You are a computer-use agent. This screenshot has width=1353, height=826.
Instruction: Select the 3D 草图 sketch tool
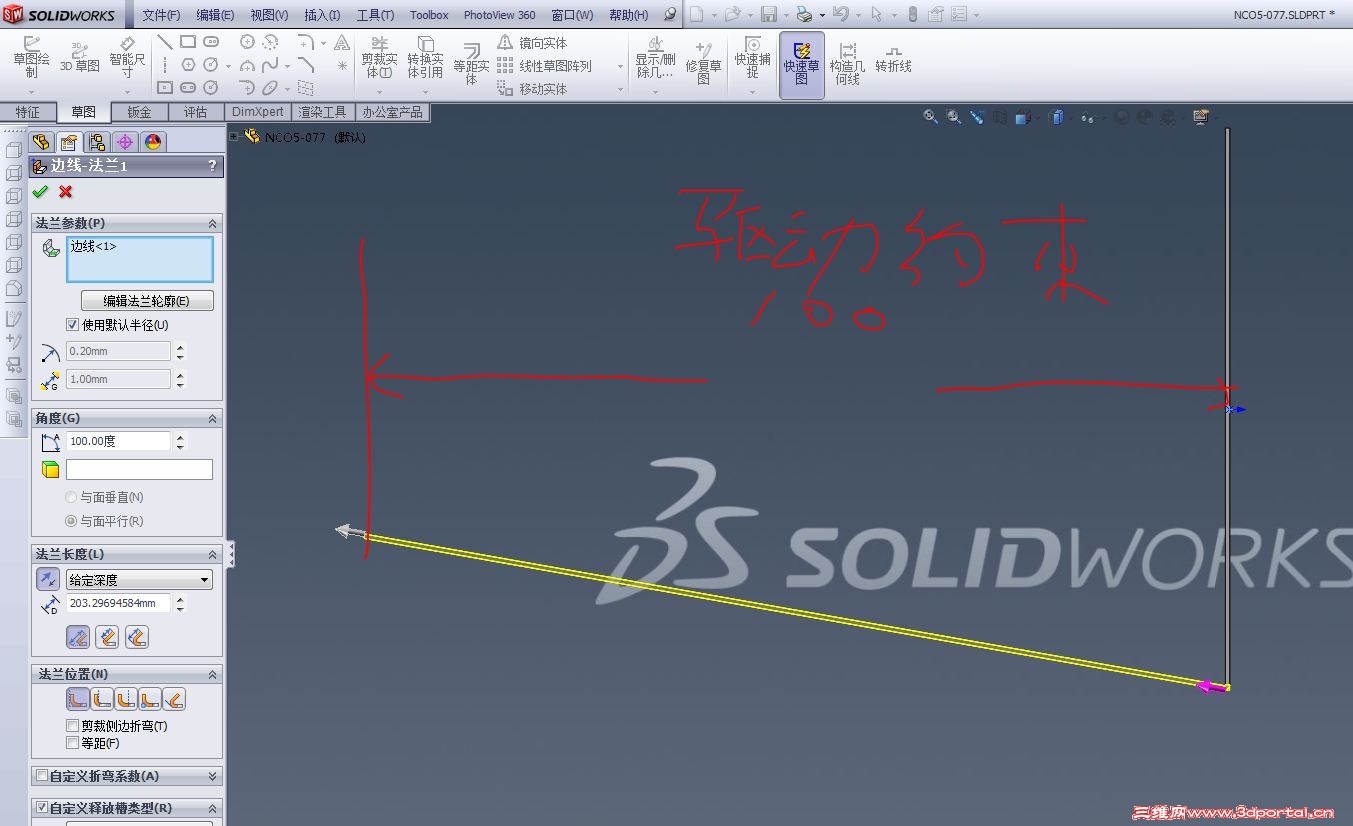(80, 59)
